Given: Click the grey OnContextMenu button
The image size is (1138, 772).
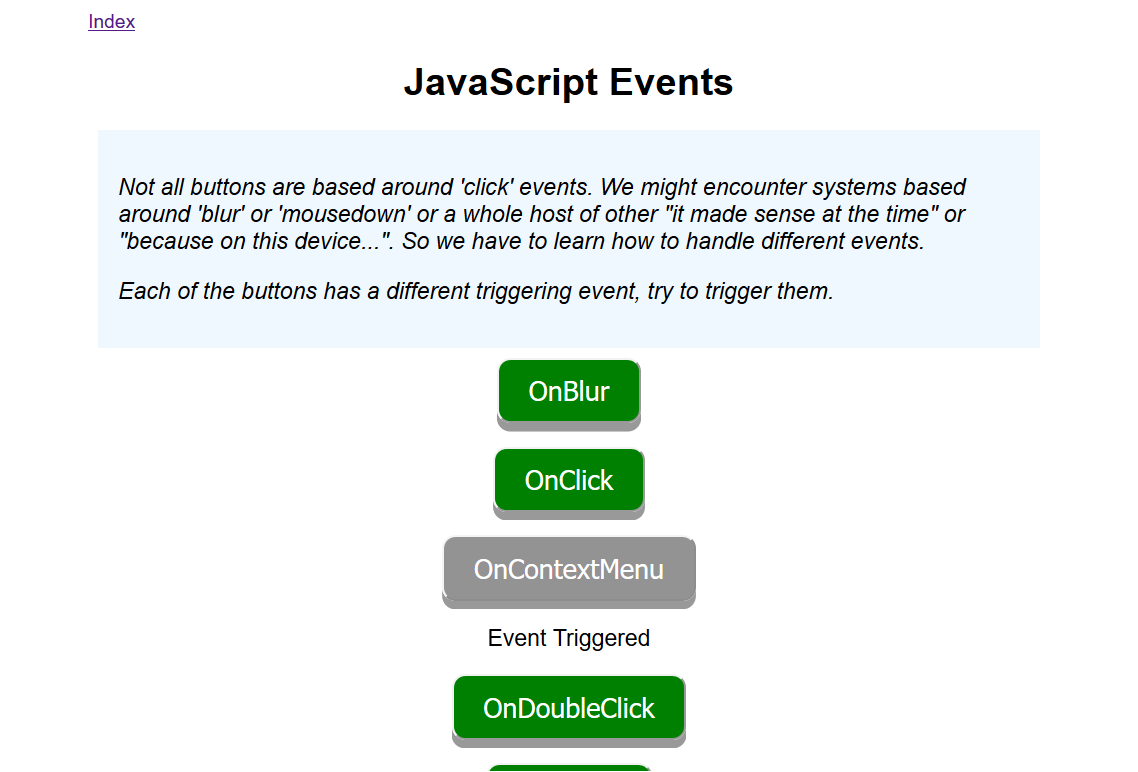Looking at the screenshot, I should click(x=569, y=570).
